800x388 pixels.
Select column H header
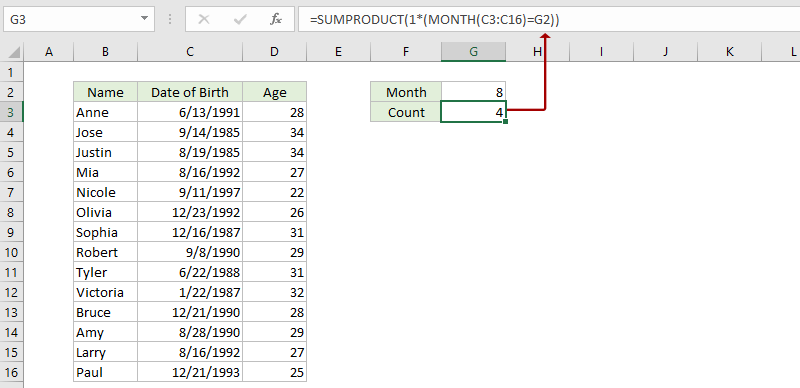(x=537, y=52)
